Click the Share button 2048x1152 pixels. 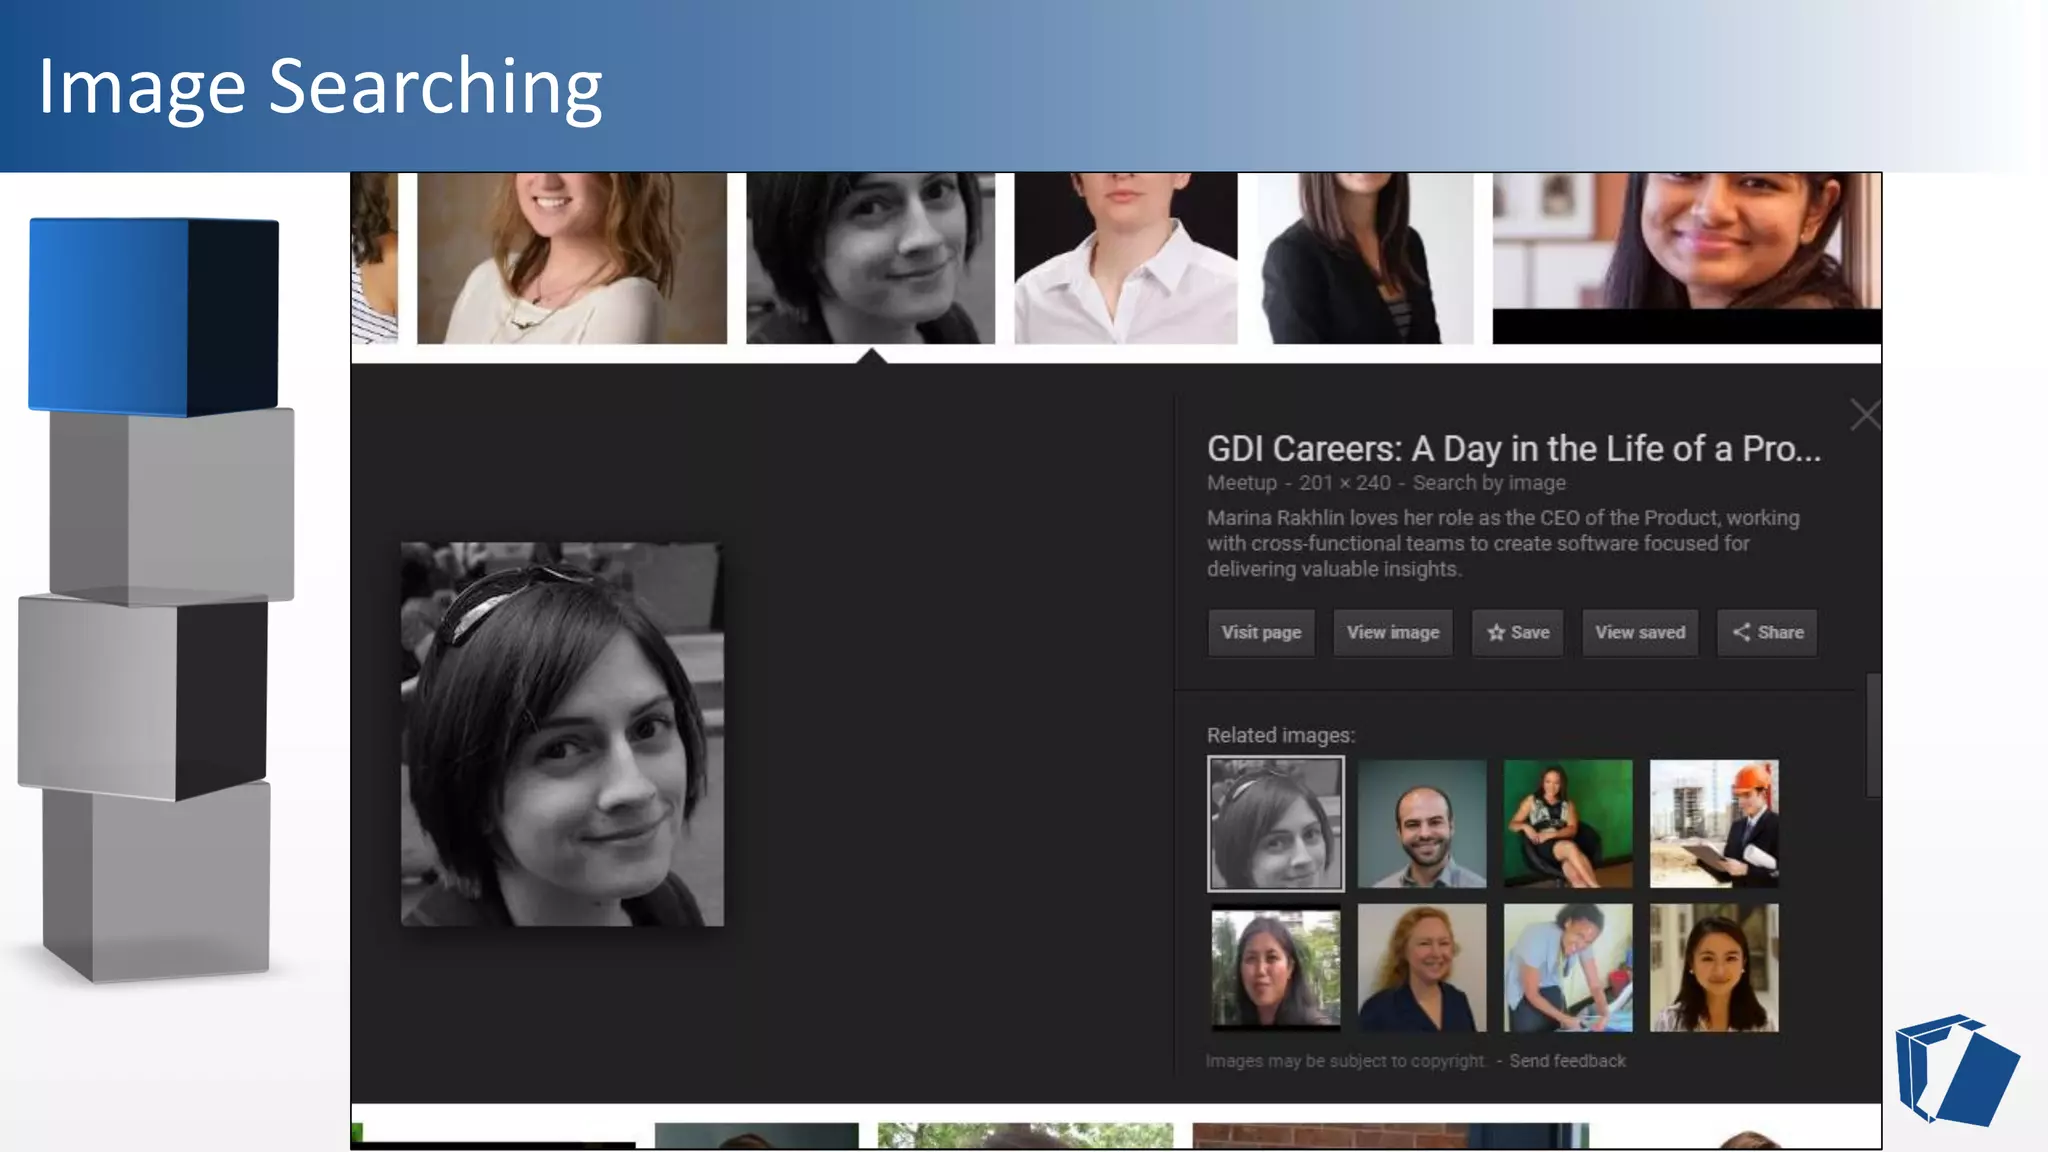tap(1767, 632)
